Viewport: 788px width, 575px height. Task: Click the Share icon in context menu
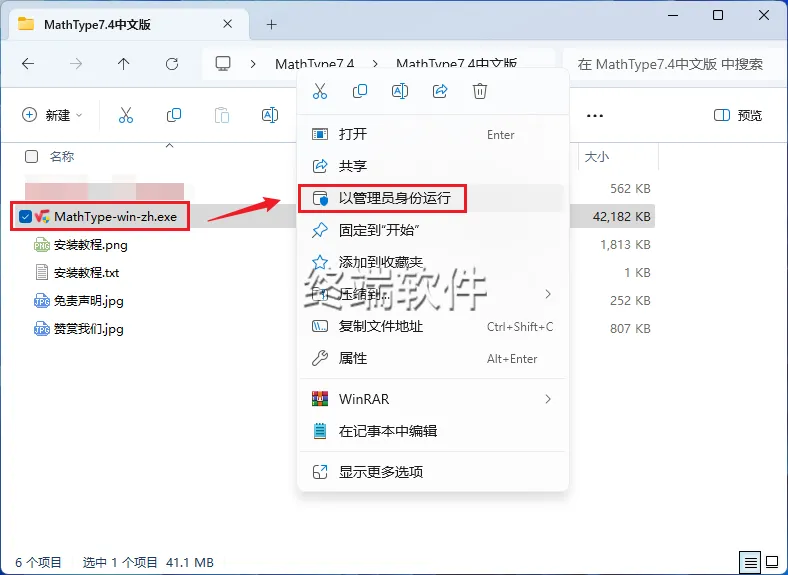(x=440, y=91)
